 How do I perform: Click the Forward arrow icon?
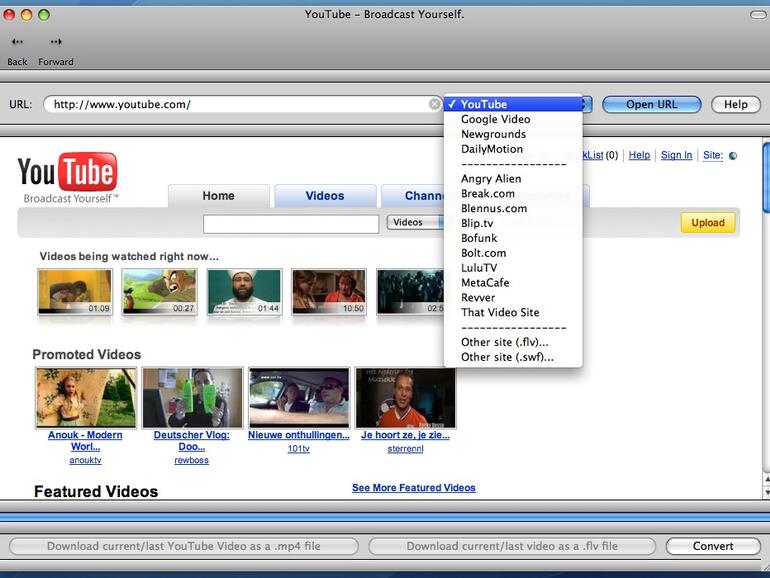click(x=56, y=42)
